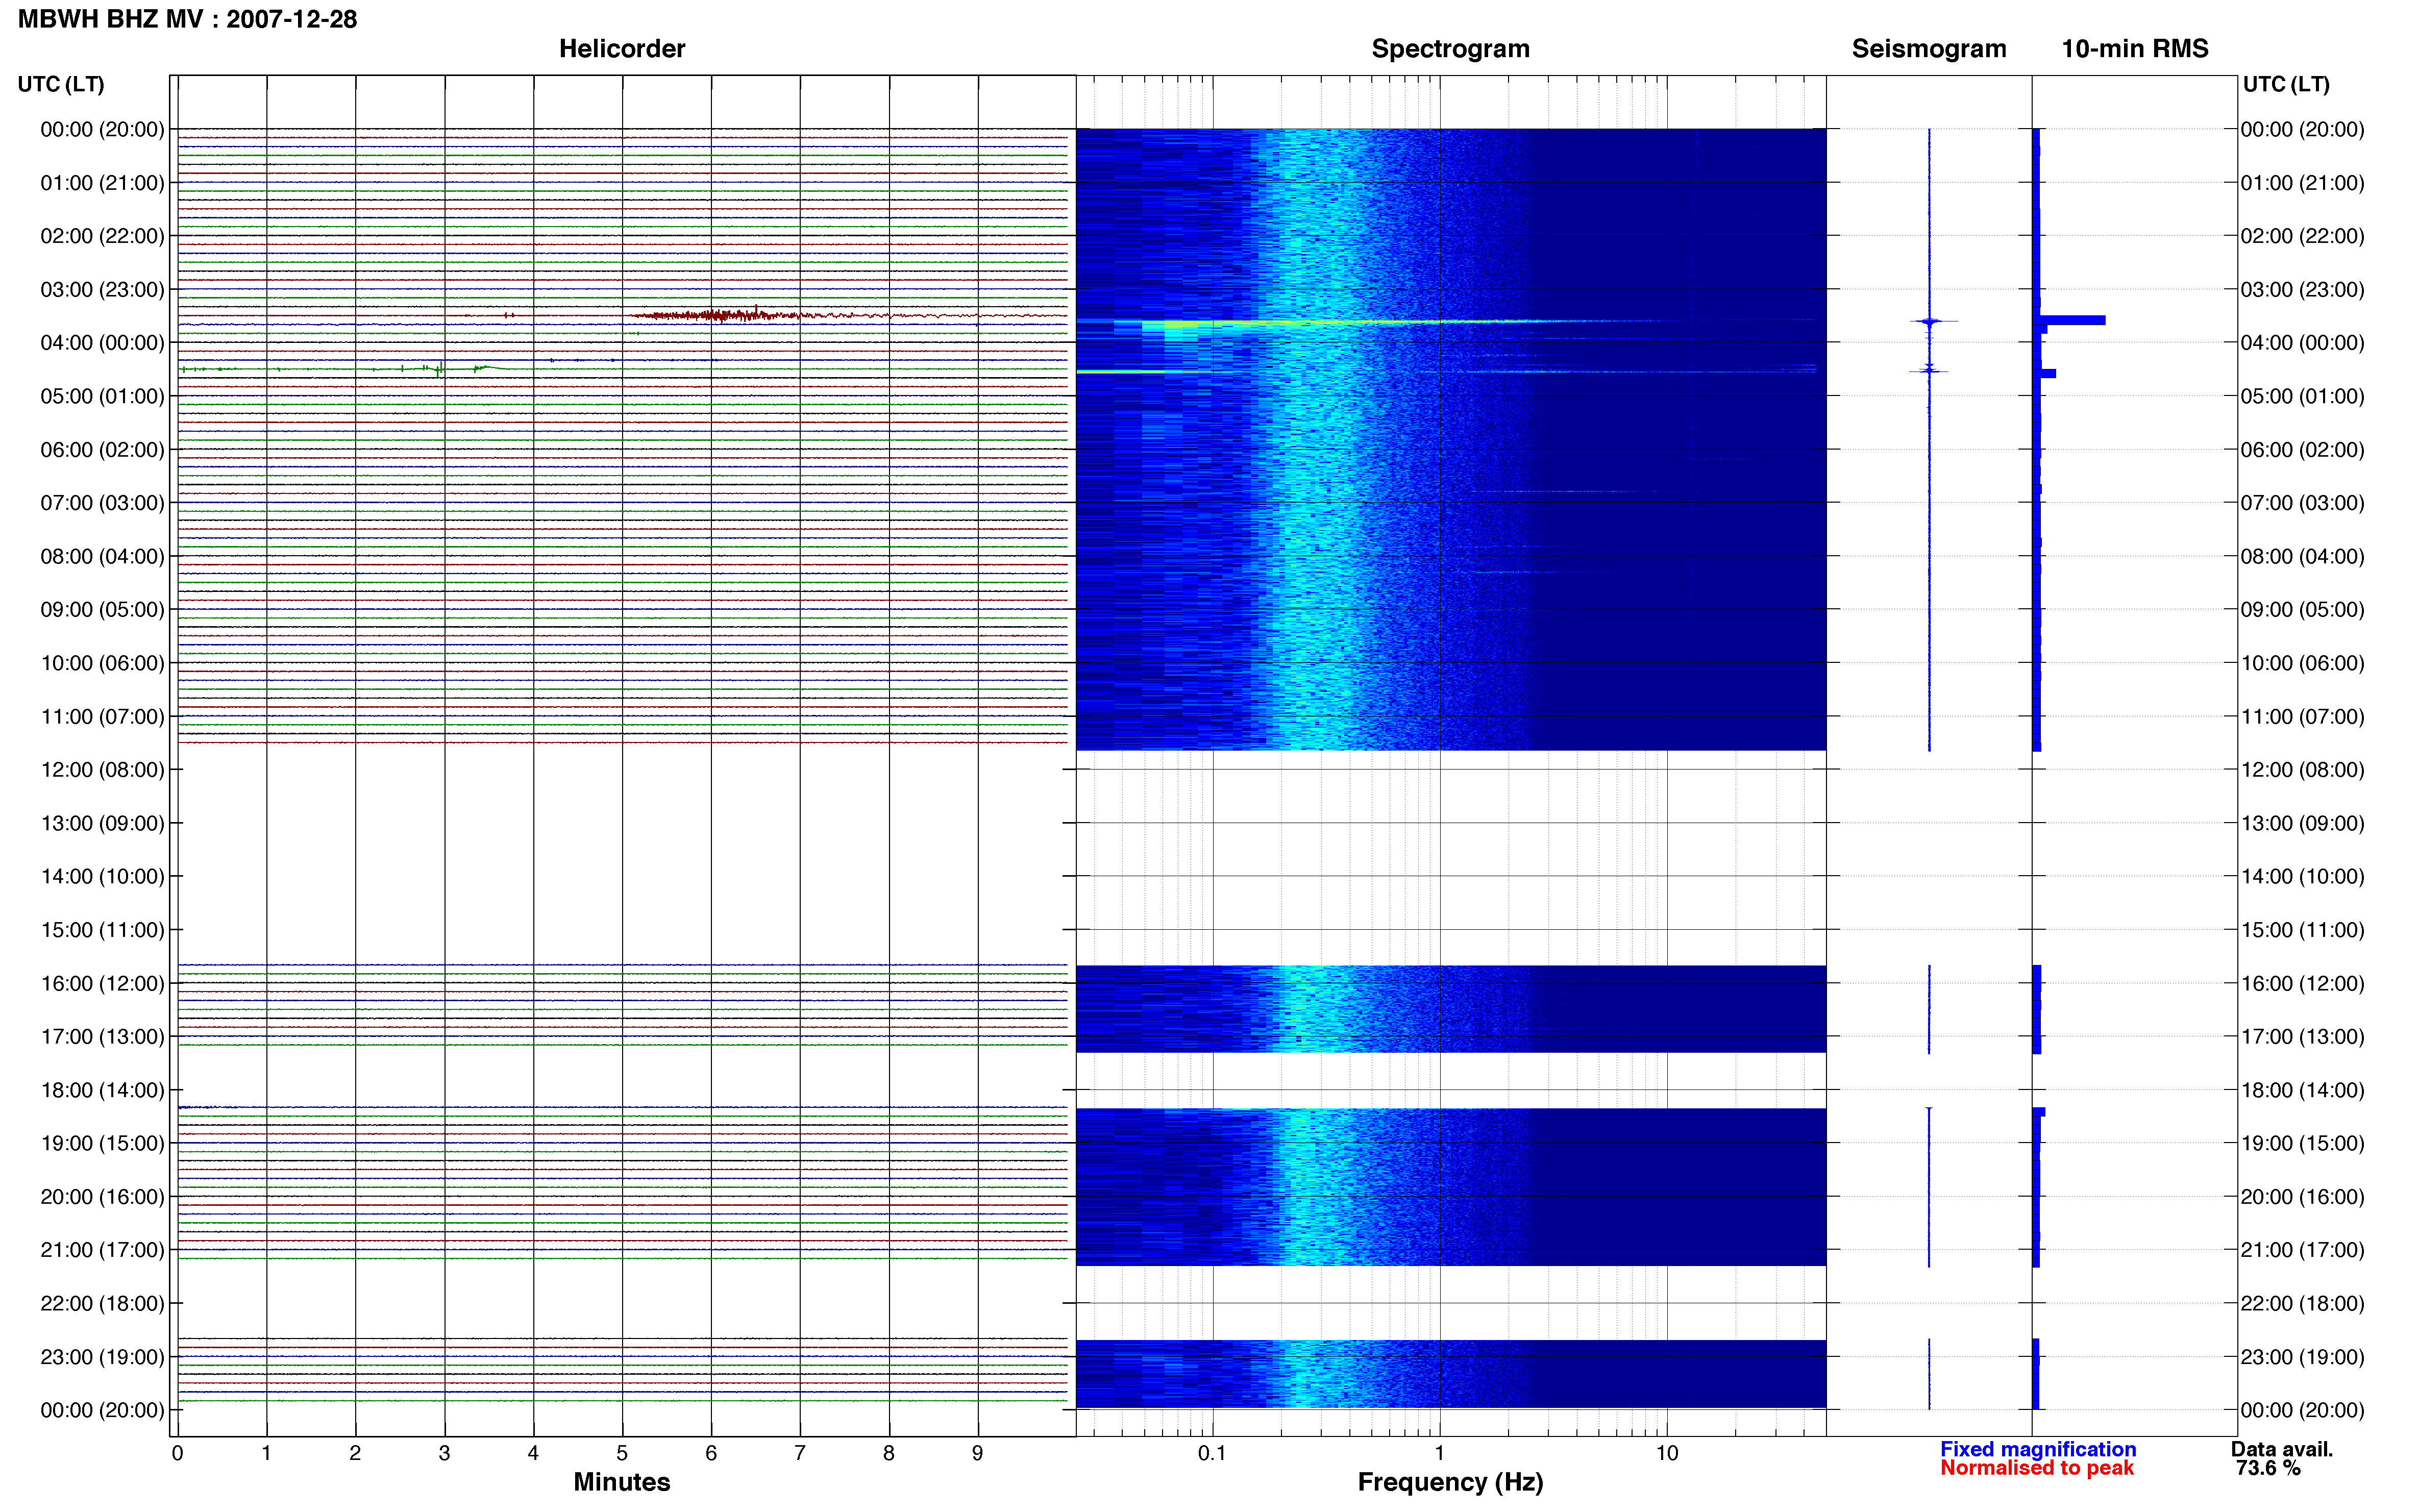Image resolution: width=2419 pixels, height=1512 pixels.
Task: Click the right axis label '22:00 (18:00)'
Action: (x=2302, y=1304)
